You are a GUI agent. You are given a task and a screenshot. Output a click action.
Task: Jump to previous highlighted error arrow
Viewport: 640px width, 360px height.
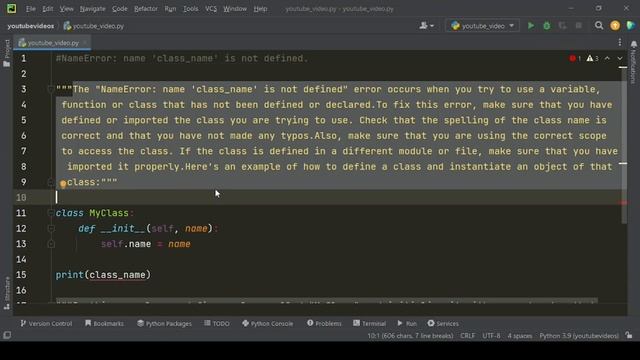point(607,58)
